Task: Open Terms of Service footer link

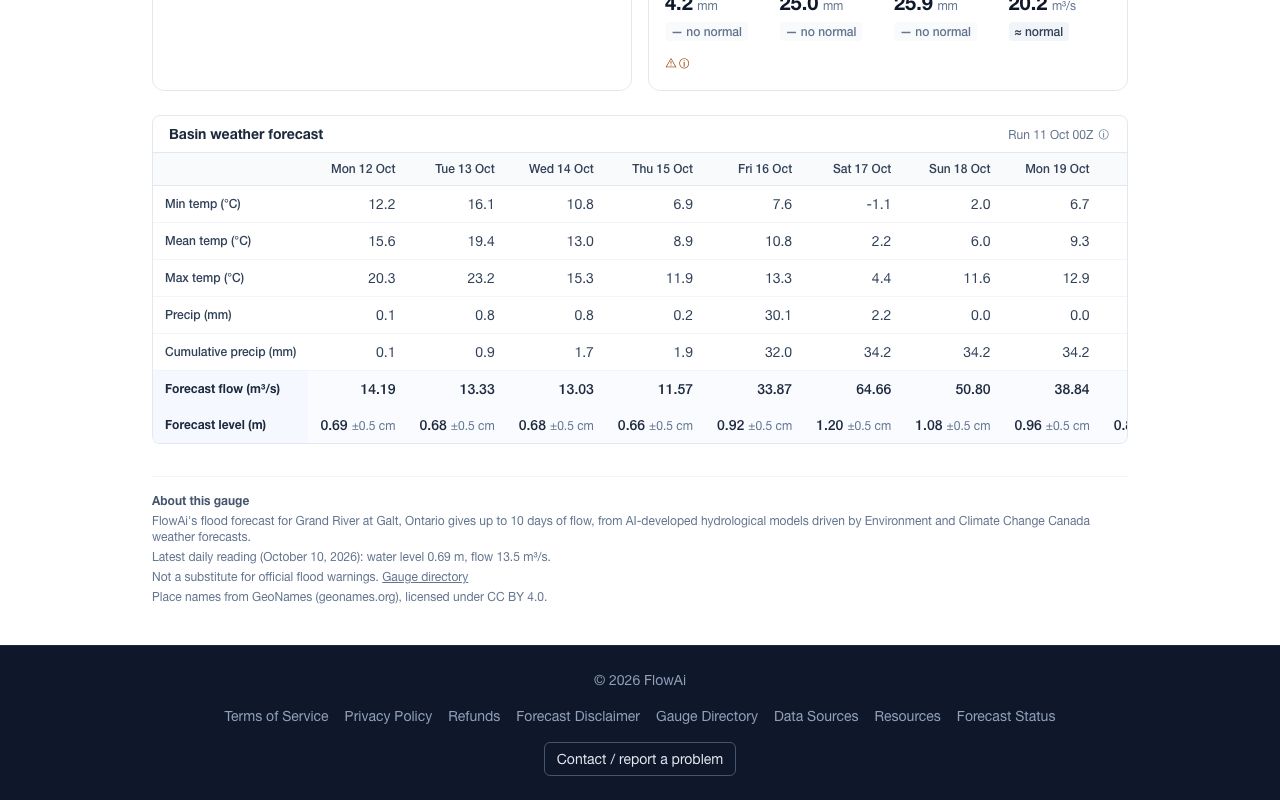Action: click(x=276, y=716)
